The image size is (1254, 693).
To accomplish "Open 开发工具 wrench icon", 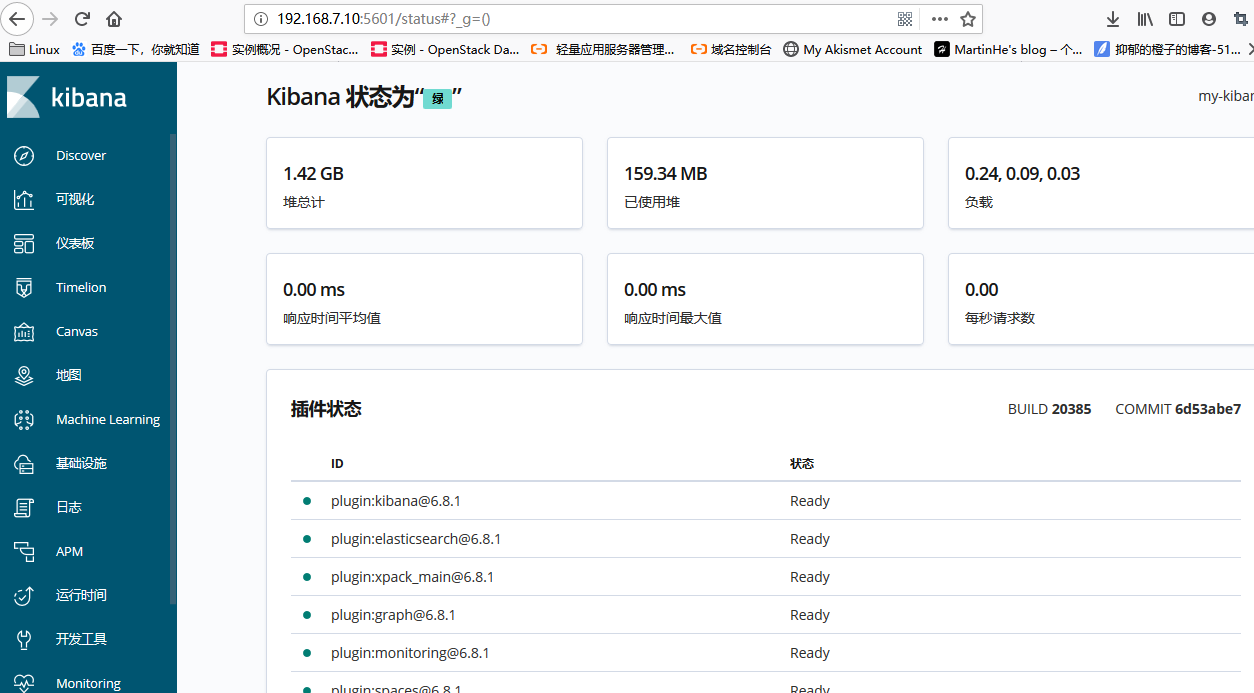I will [x=24, y=640].
